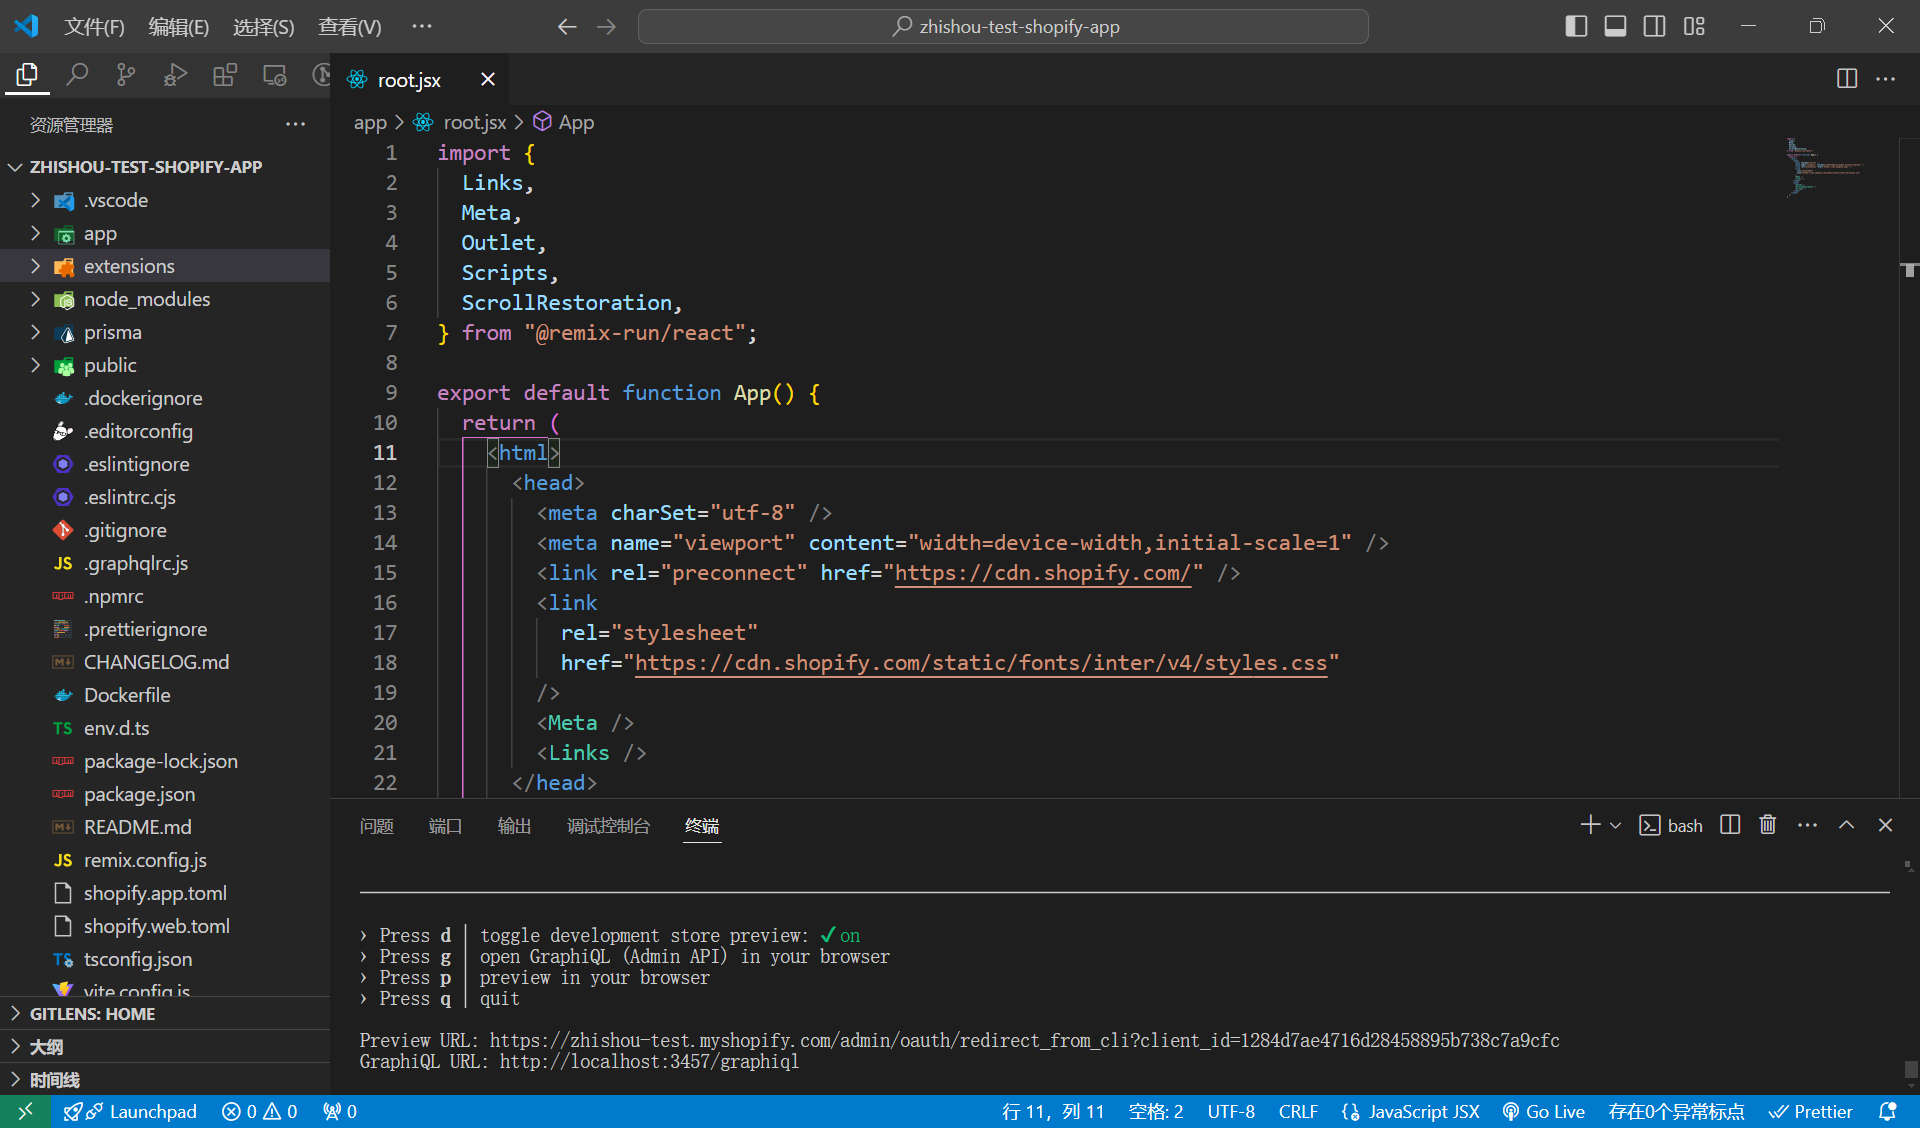Split the editor to the right
Screen dimensions: 1920x1128
(1847, 79)
